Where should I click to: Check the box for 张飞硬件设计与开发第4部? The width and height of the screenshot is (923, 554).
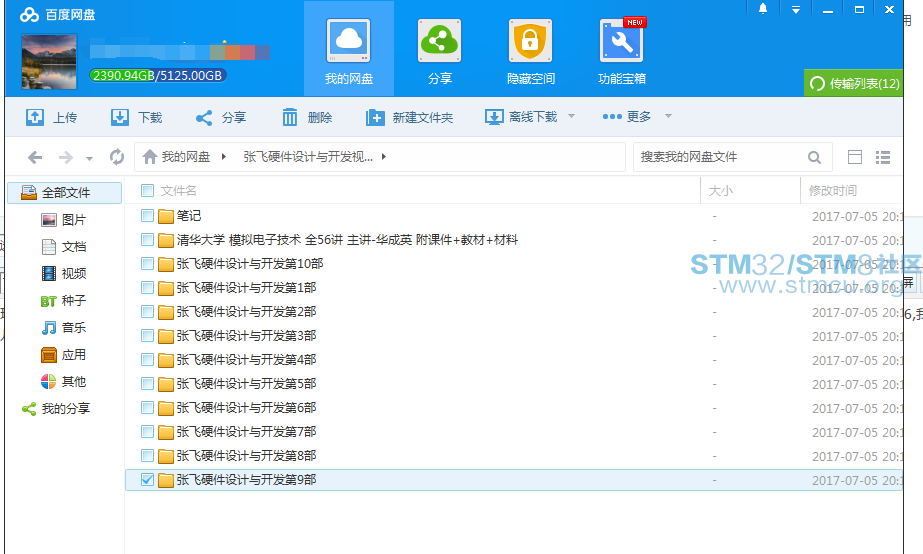pos(147,360)
